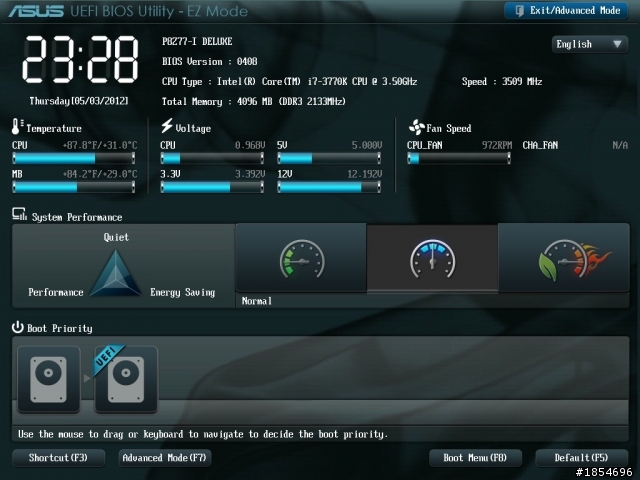The height and width of the screenshot is (480, 640).
Task: Click the Total Memory 4096 MB line
Action: coord(253,102)
